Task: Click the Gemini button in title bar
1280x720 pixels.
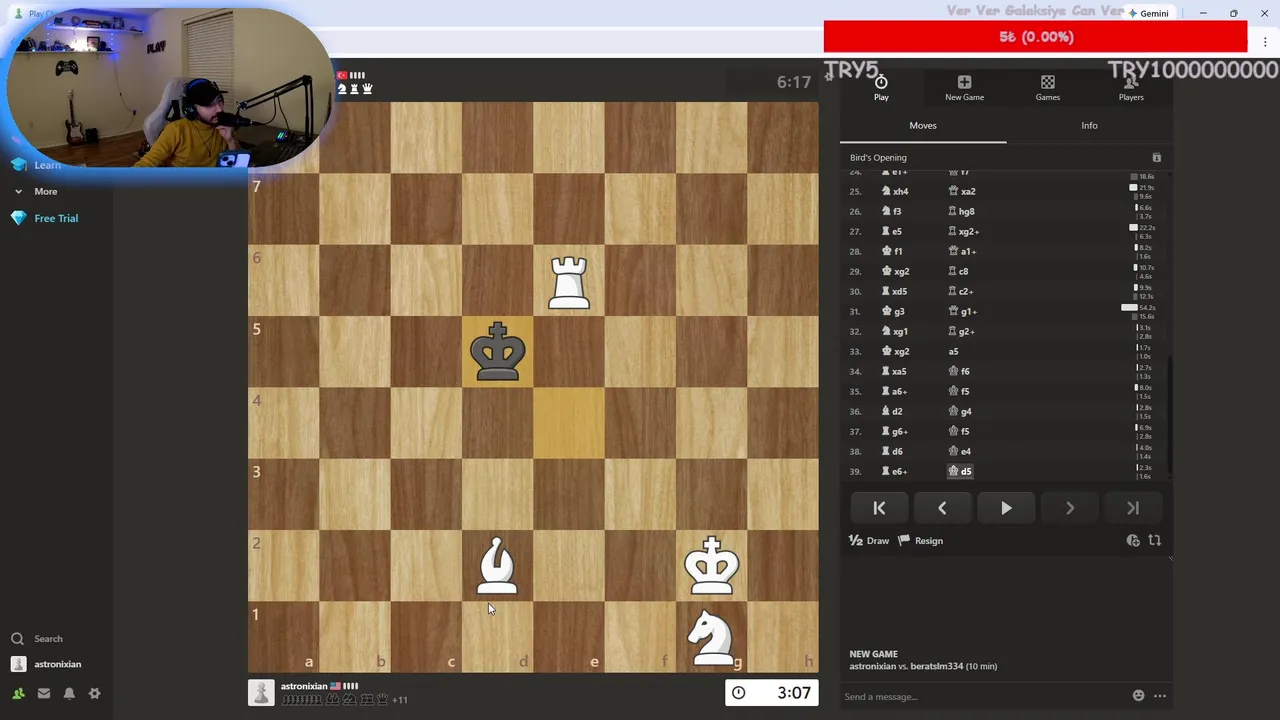Action: click(1148, 13)
